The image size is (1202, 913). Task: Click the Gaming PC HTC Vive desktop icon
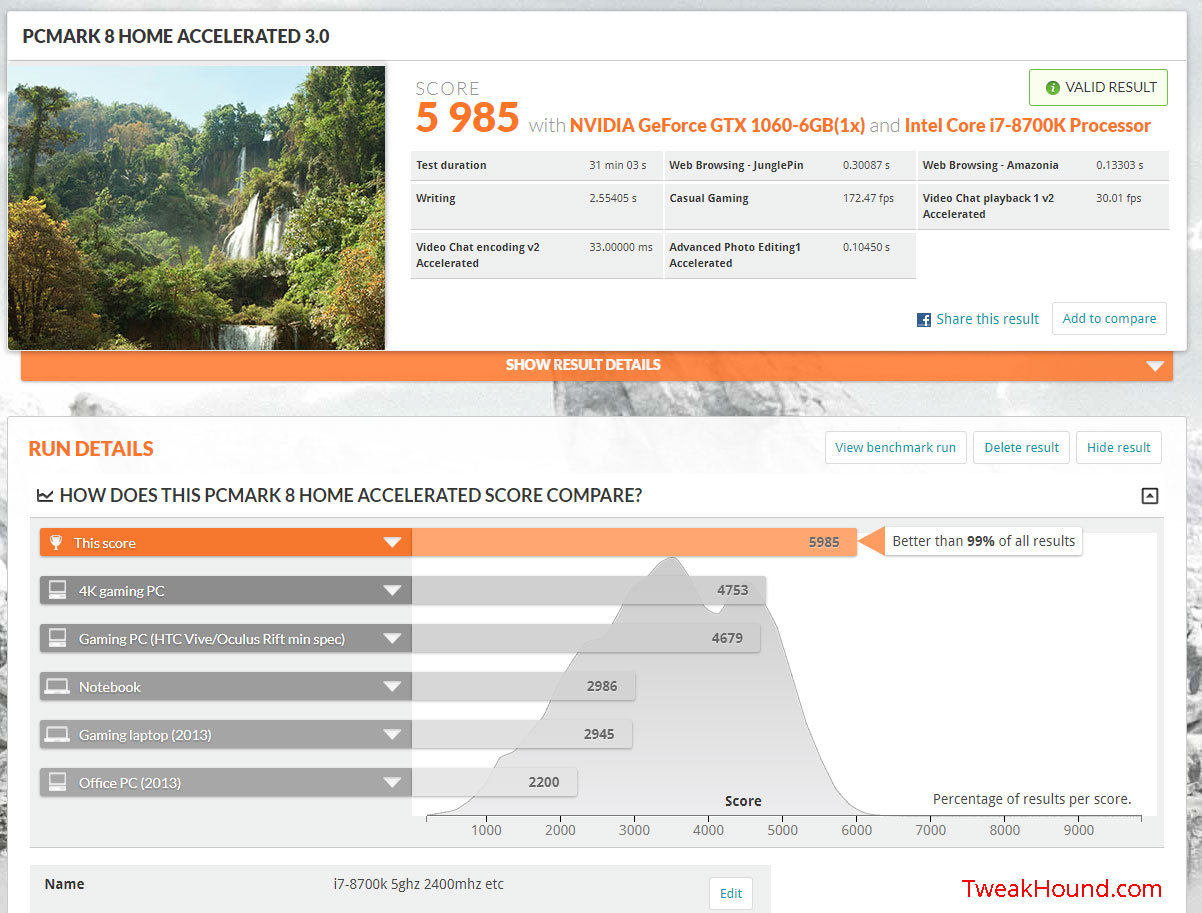pyautogui.click(x=58, y=638)
